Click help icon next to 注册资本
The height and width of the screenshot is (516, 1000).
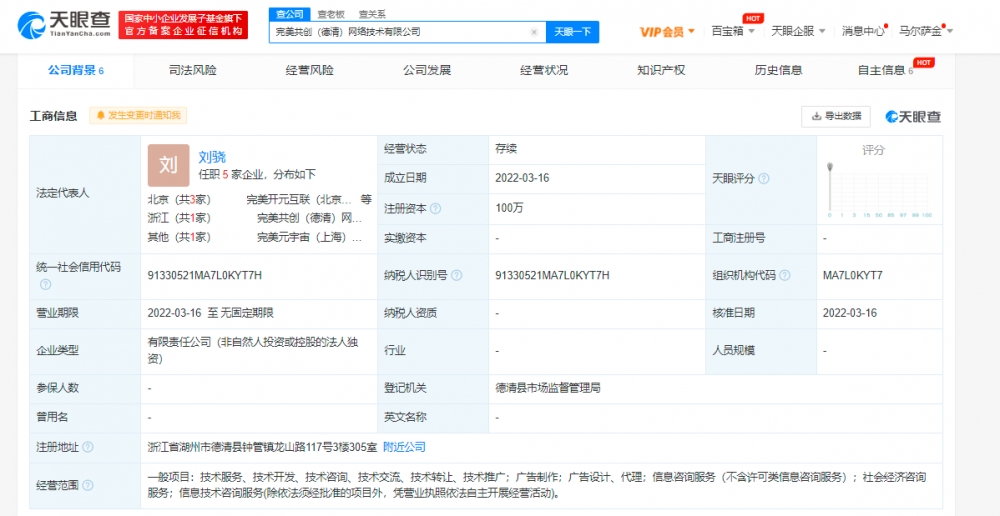(436, 209)
